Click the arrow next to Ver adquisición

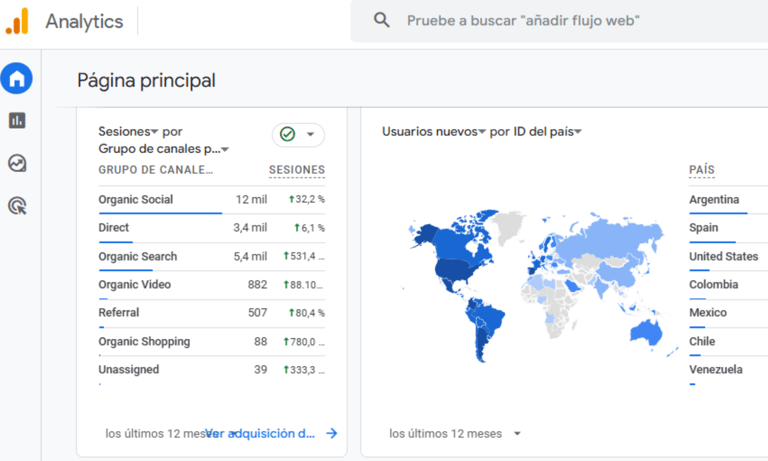tap(332, 434)
